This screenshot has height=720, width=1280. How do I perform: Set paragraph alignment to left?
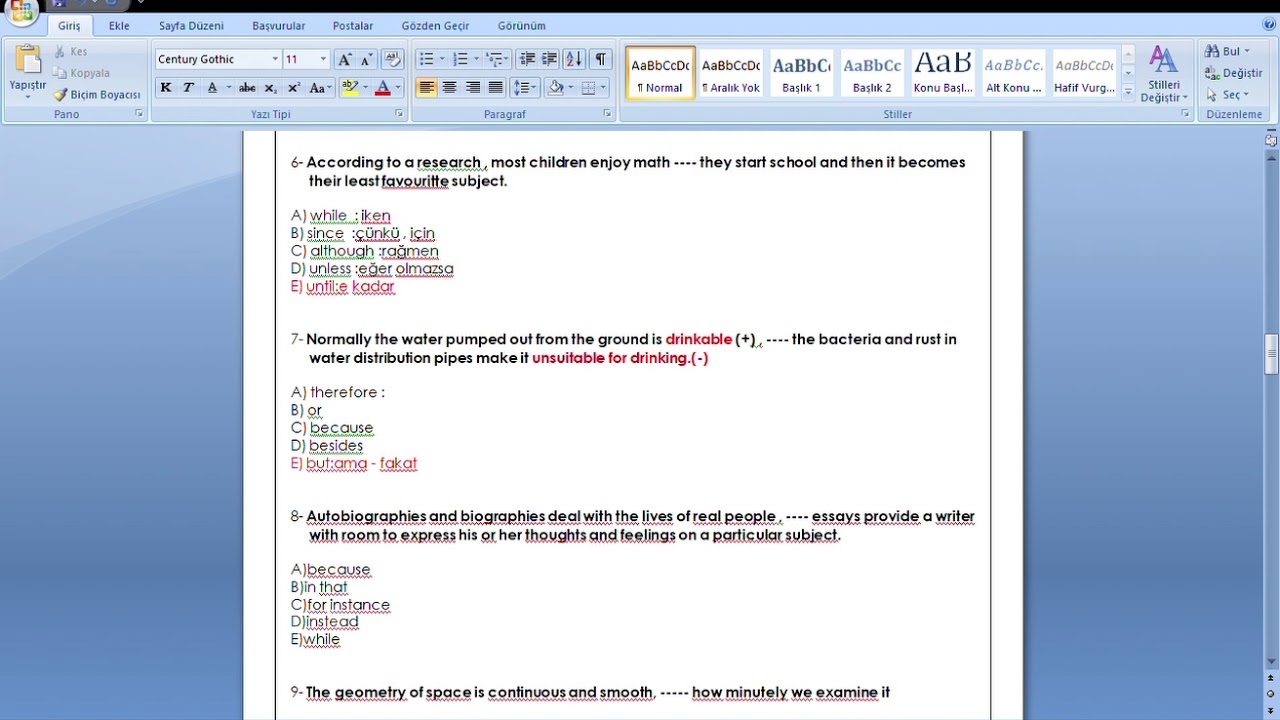[427, 88]
